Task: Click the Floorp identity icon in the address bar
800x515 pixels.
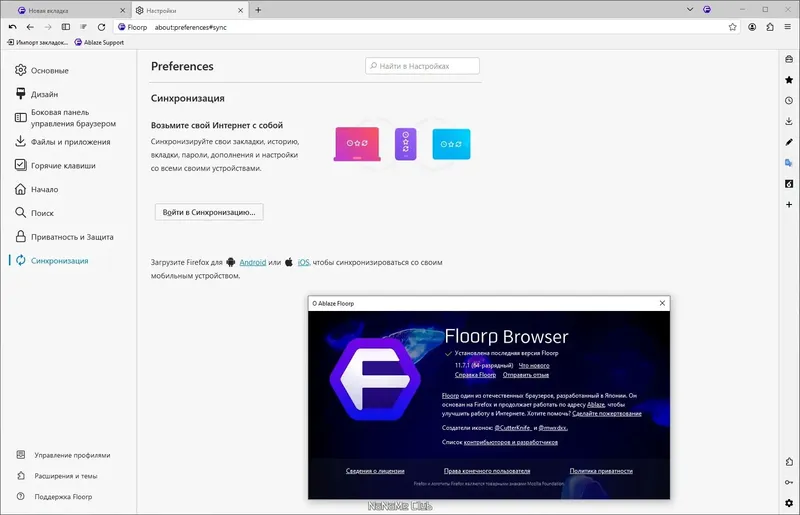Action: pyautogui.click(x=121, y=27)
